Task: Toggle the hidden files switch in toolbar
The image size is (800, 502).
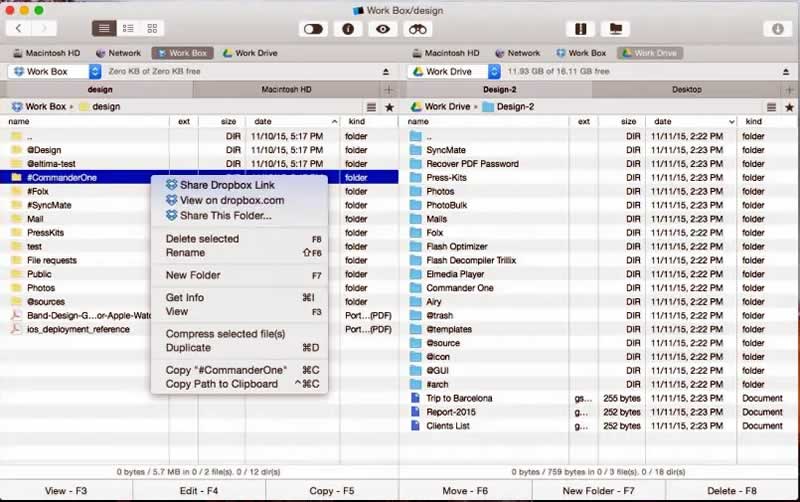Action: click(x=313, y=29)
